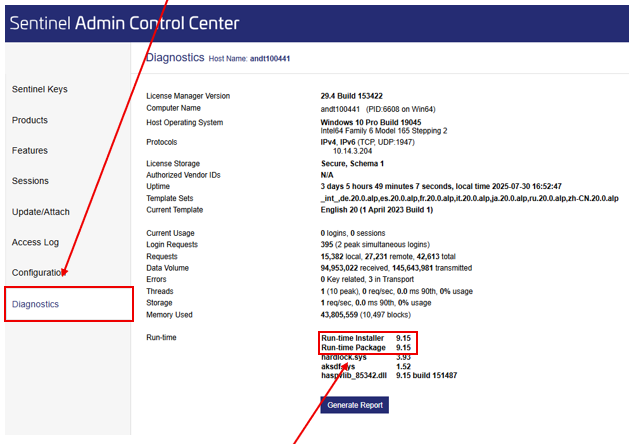Click the Data Volume label
Screen dimensions: 636x444
click(x=167, y=268)
